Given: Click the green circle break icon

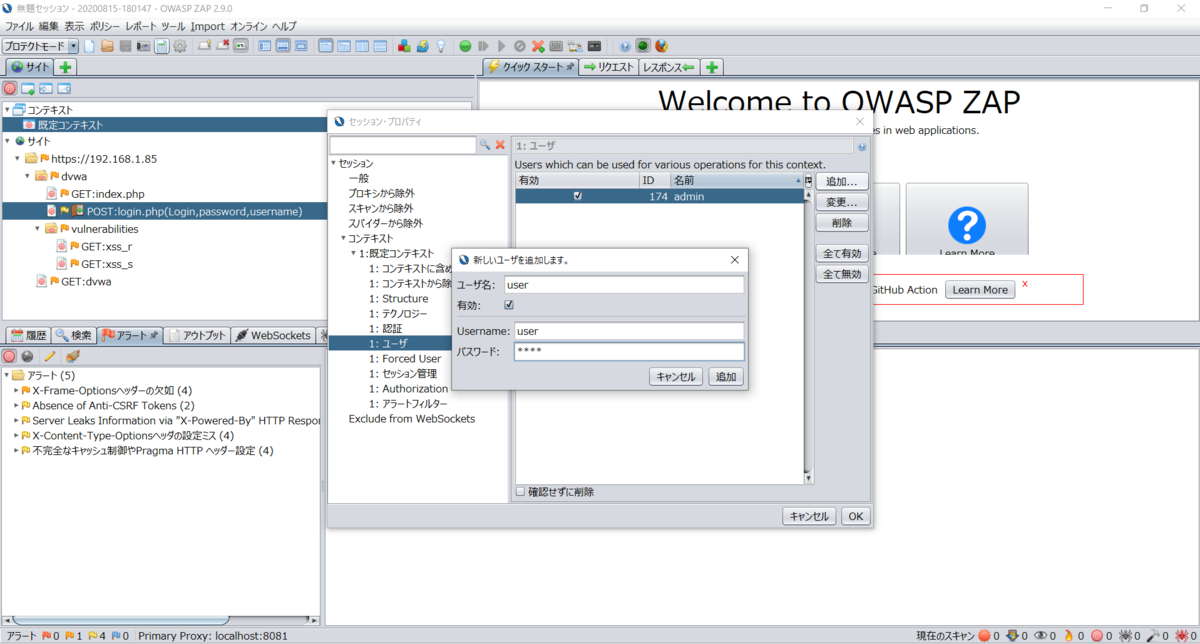Looking at the screenshot, I should pyautogui.click(x=466, y=46).
